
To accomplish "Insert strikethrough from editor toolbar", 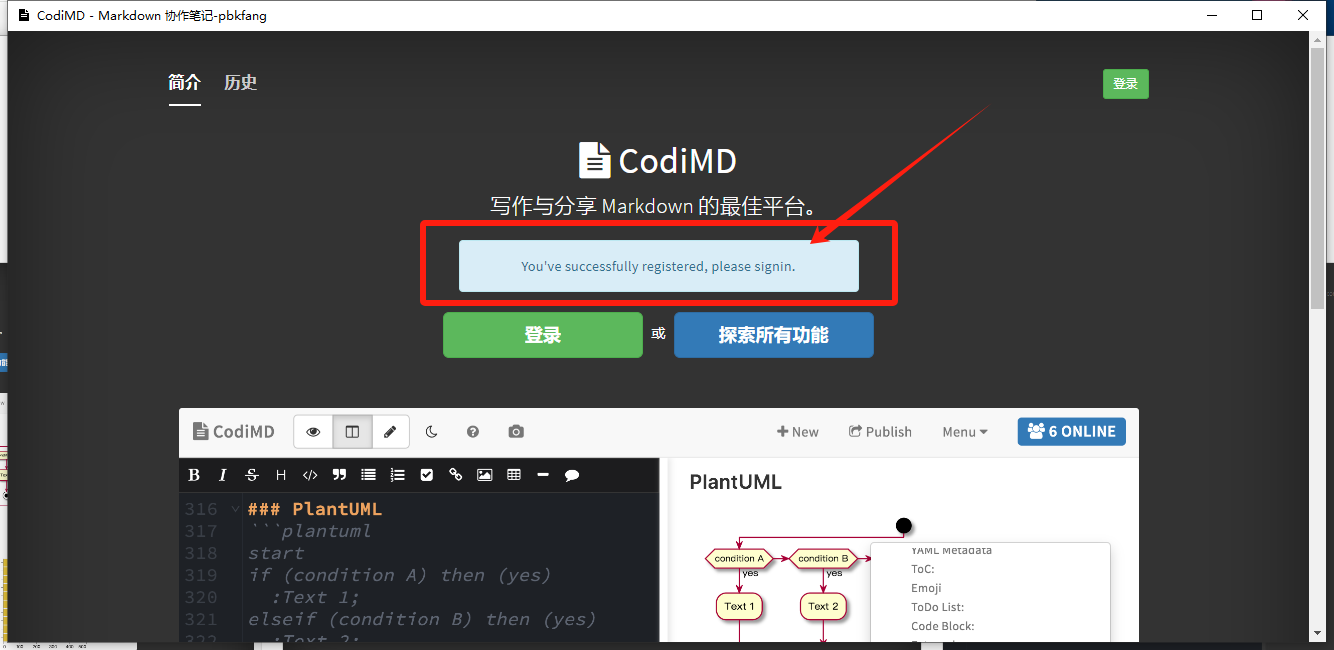I will click(252, 475).
